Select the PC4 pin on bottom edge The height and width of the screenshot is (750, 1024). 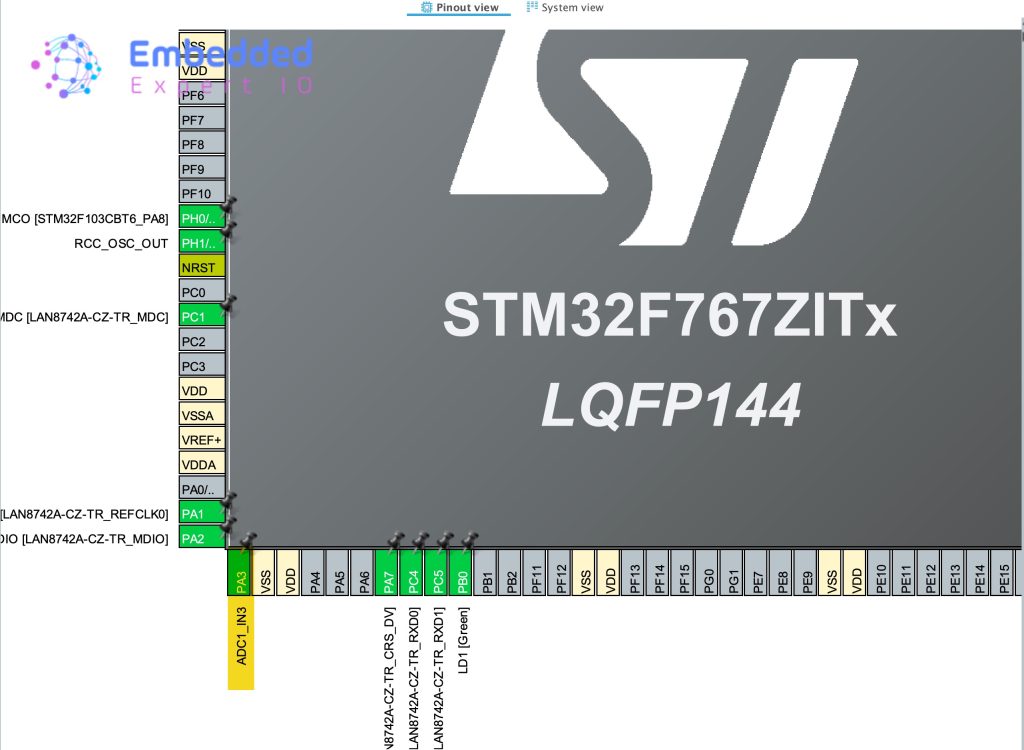412,574
